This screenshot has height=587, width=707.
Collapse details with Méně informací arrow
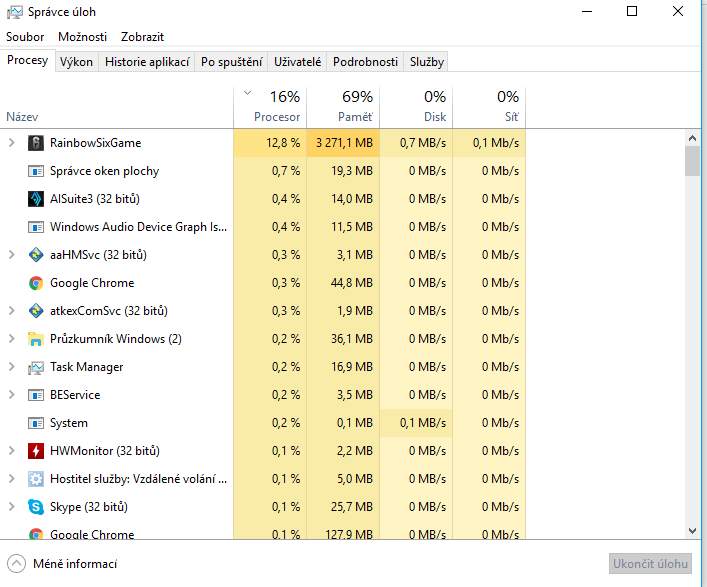point(16,564)
